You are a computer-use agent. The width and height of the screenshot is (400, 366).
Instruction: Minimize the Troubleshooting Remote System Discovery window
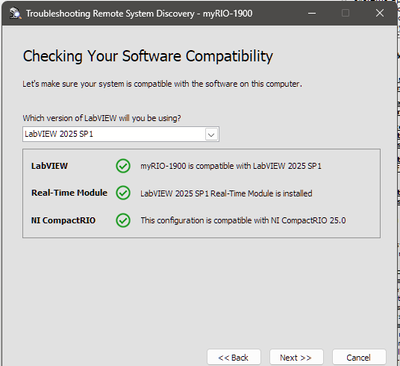coord(312,13)
